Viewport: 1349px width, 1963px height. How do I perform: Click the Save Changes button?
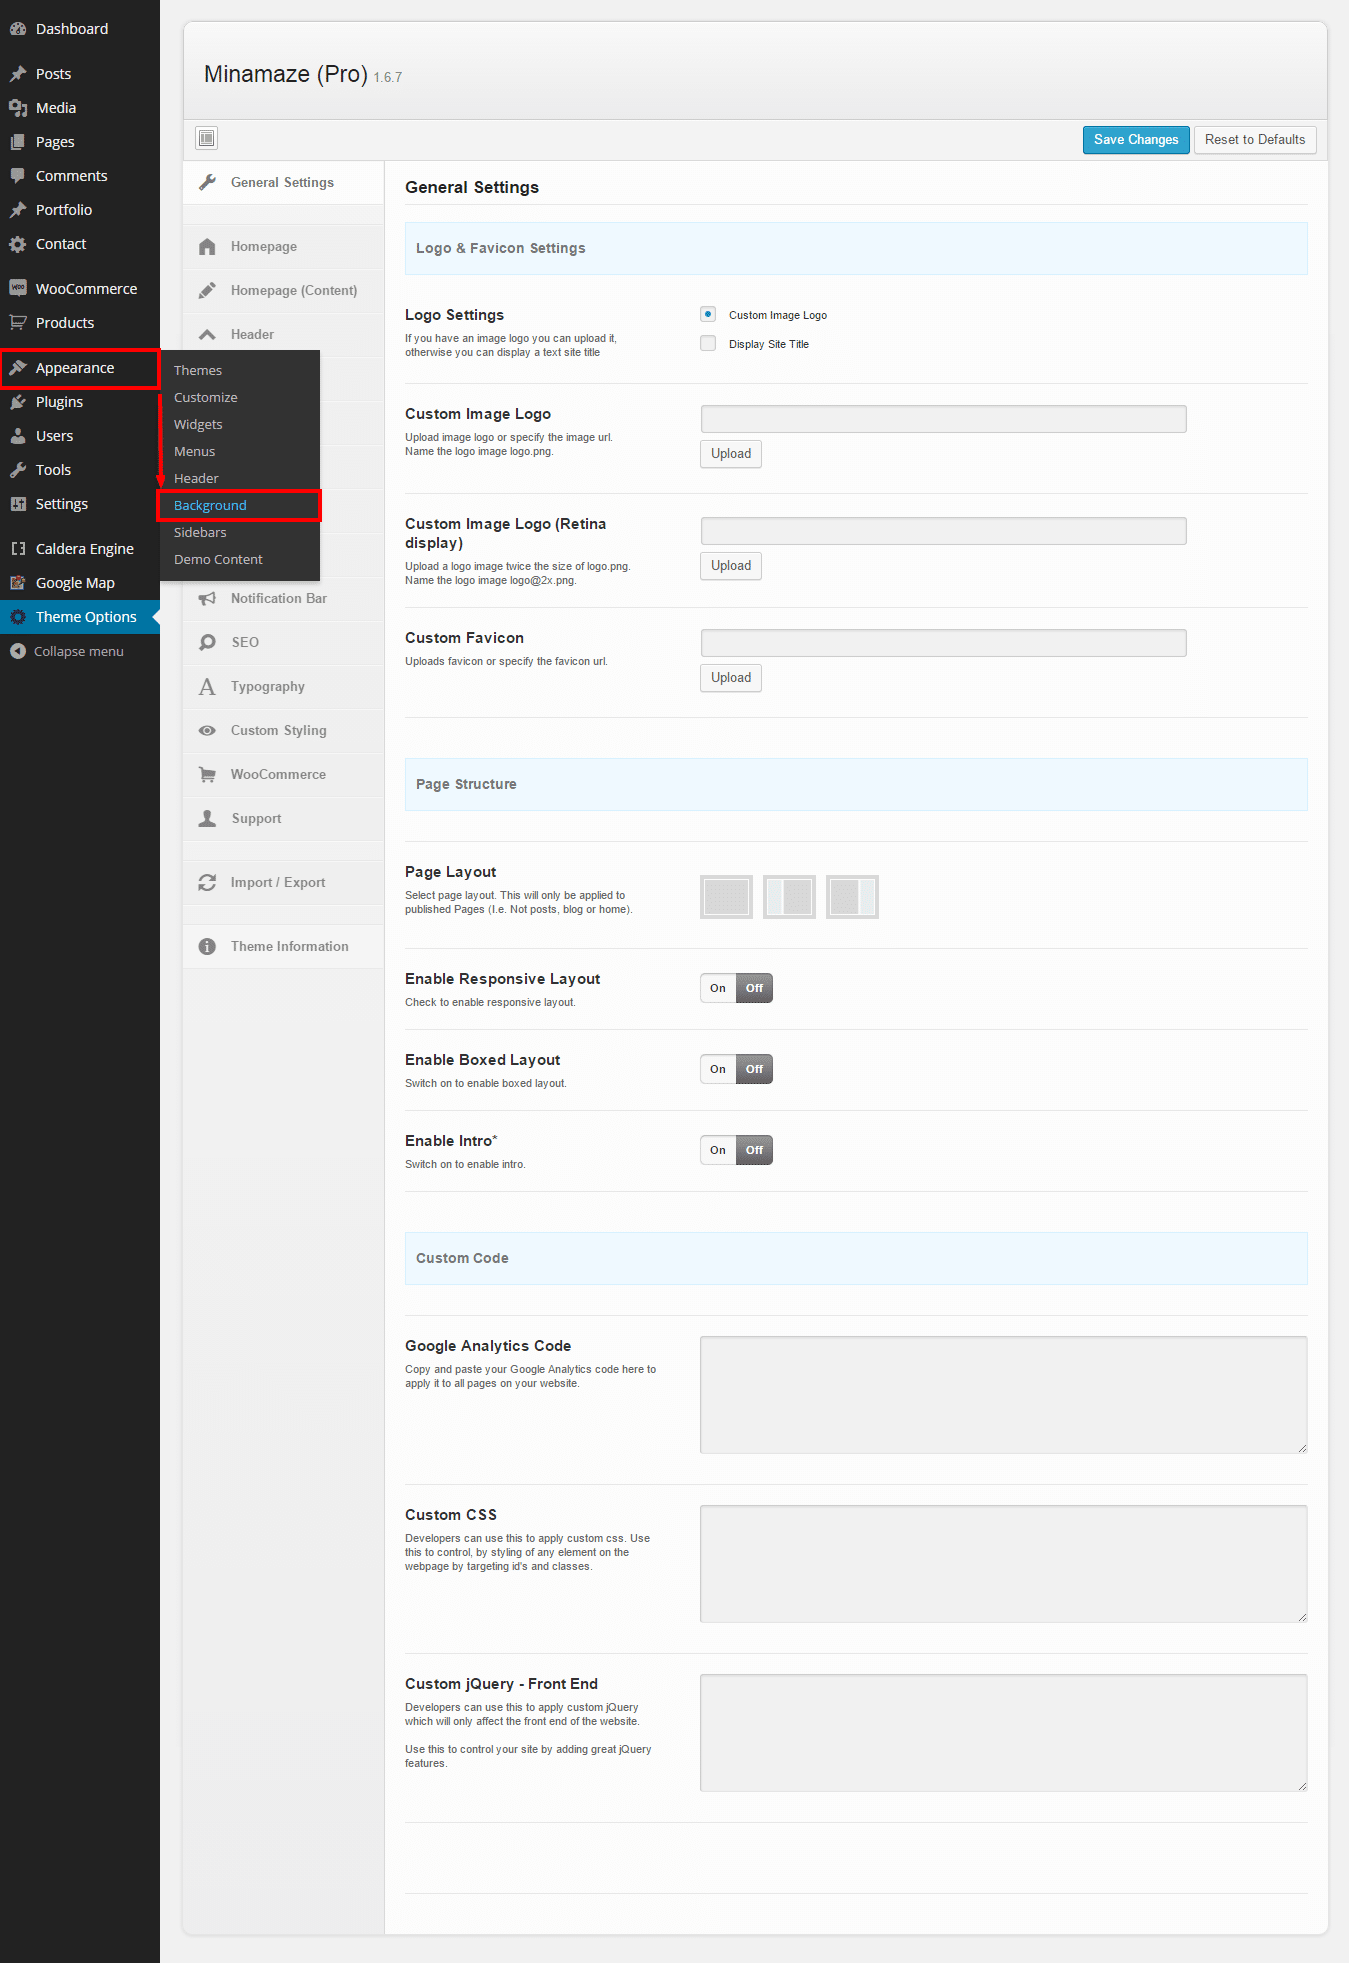pos(1136,140)
